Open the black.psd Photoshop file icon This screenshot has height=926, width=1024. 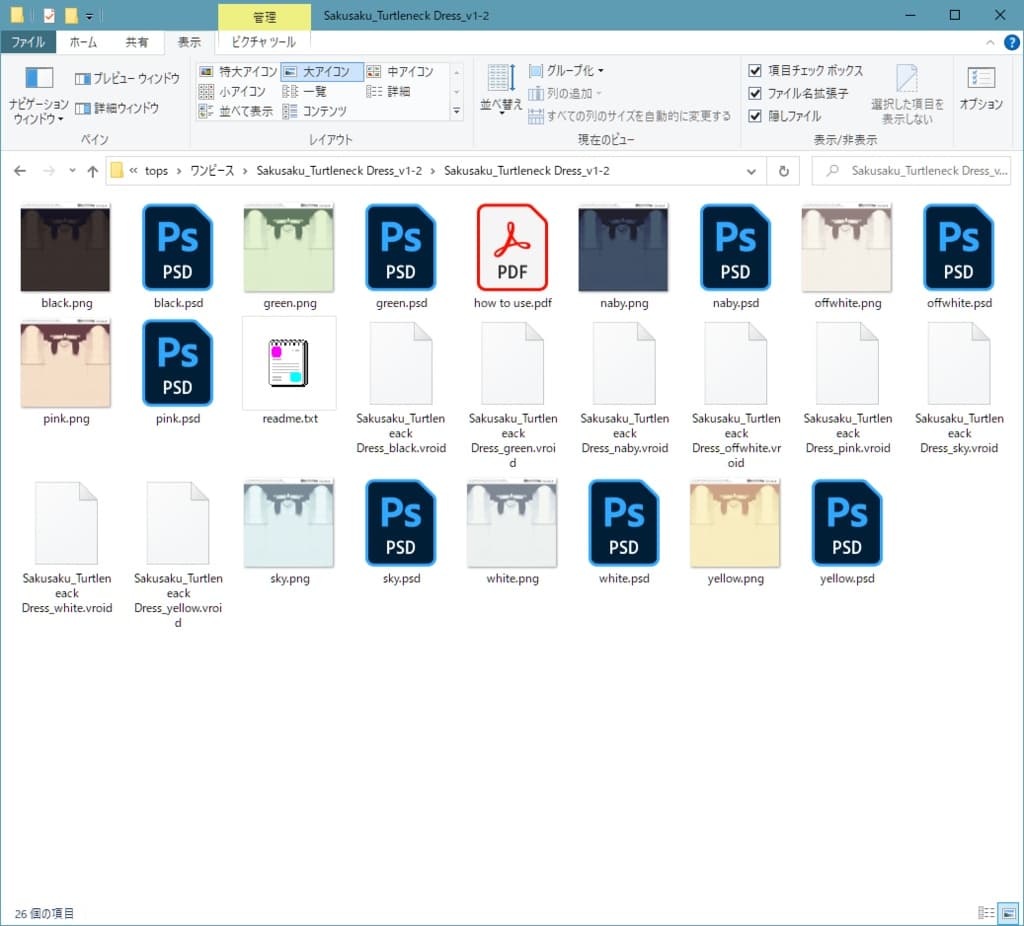177,248
